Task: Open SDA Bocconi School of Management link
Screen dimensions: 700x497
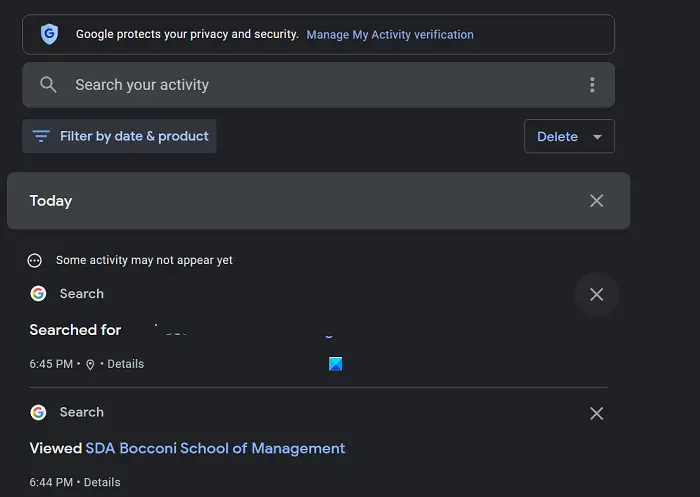Action: pos(215,448)
